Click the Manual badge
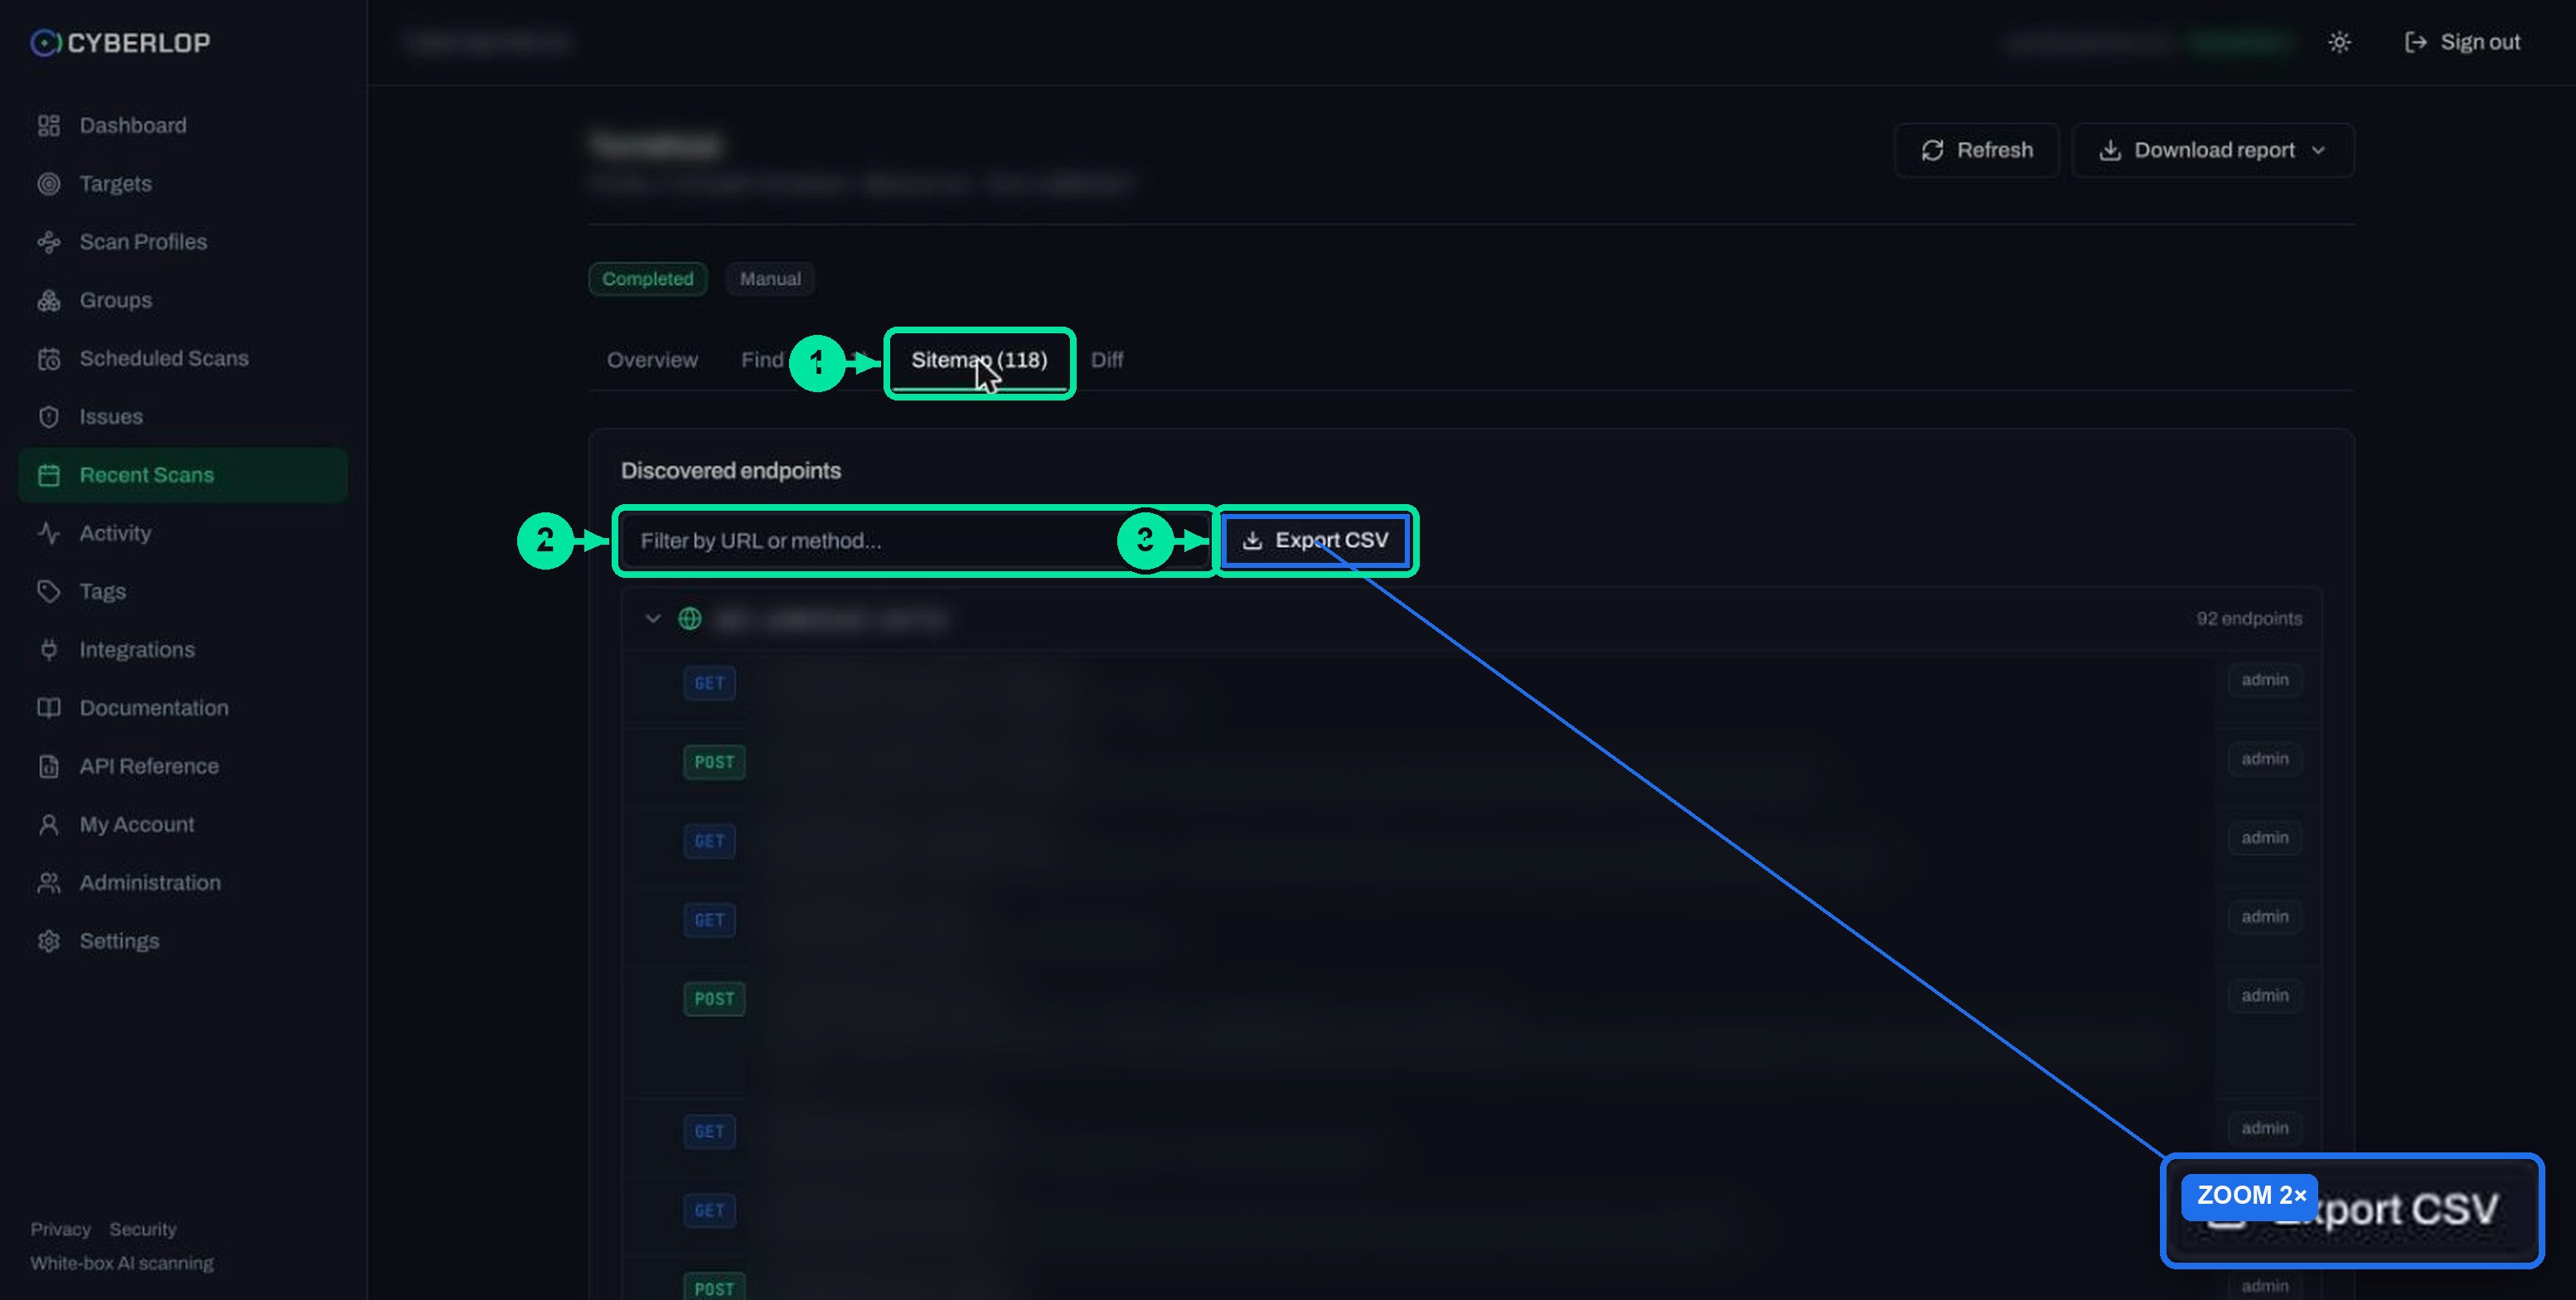 pos(770,279)
